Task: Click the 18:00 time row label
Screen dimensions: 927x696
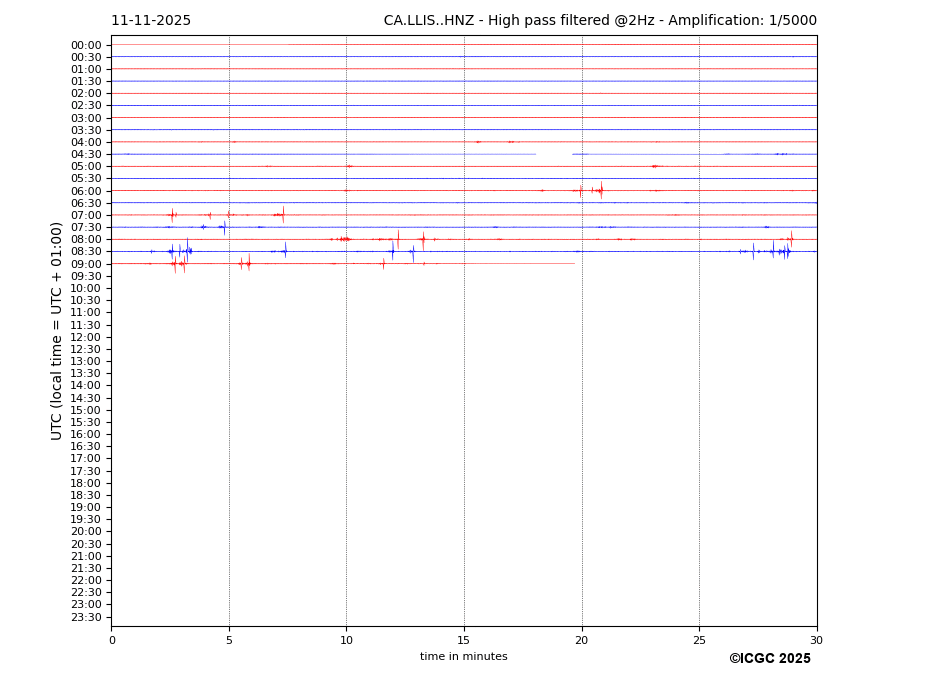Action: click(86, 483)
